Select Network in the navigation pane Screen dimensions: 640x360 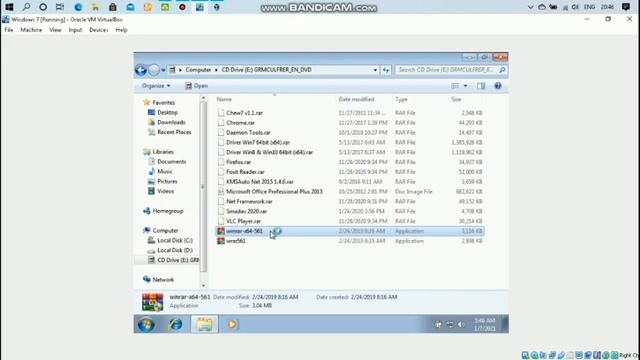[163, 280]
